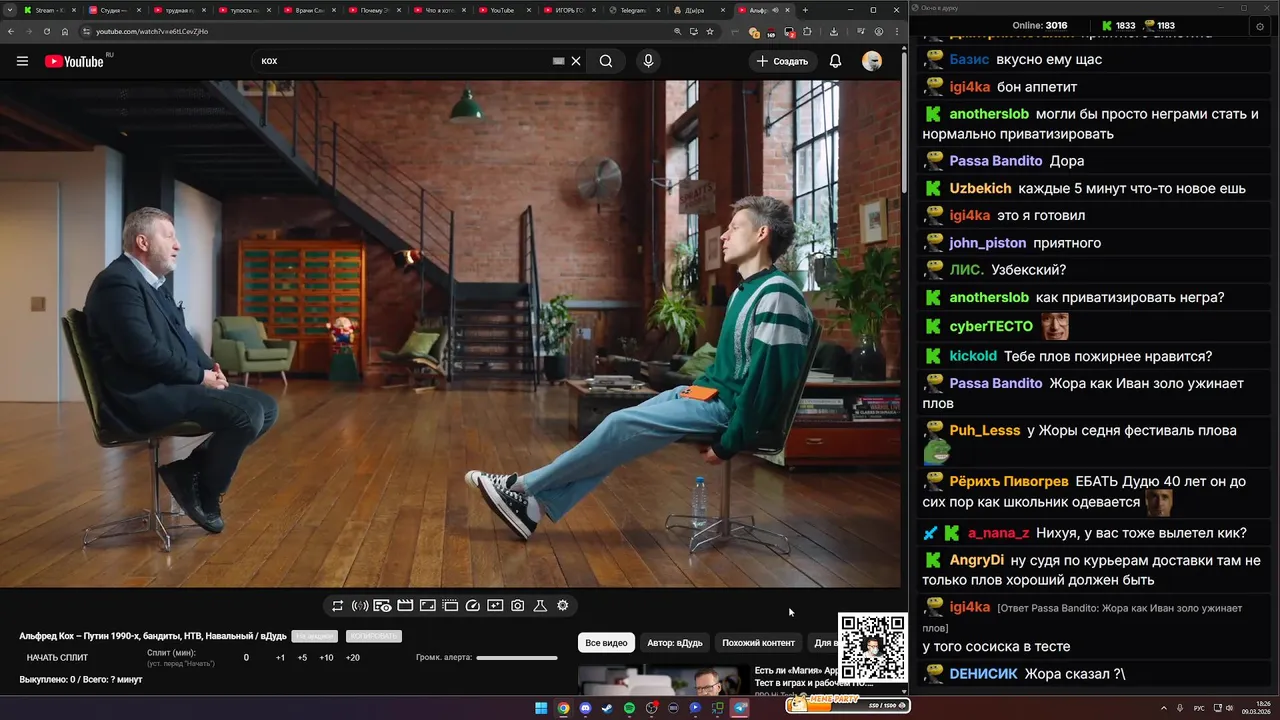
Task: Click НАЧАТЬ СПЛИТ button
Action: coord(57,658)
